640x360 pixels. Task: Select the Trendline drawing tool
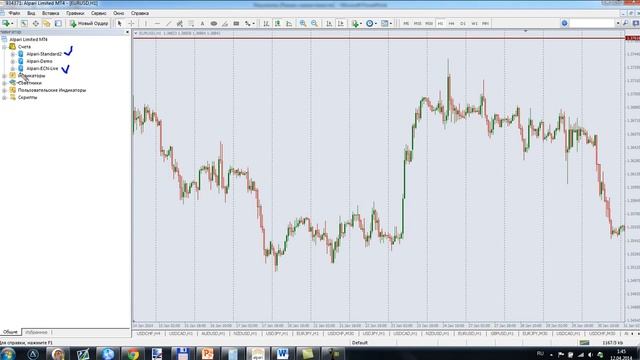[x=168, y=24]
